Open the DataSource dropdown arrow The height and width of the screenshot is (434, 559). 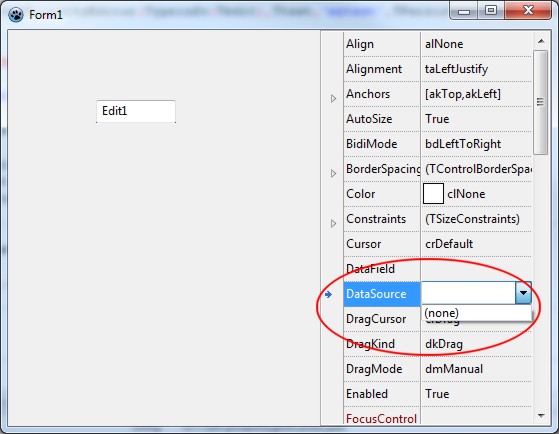pos(523,293)
